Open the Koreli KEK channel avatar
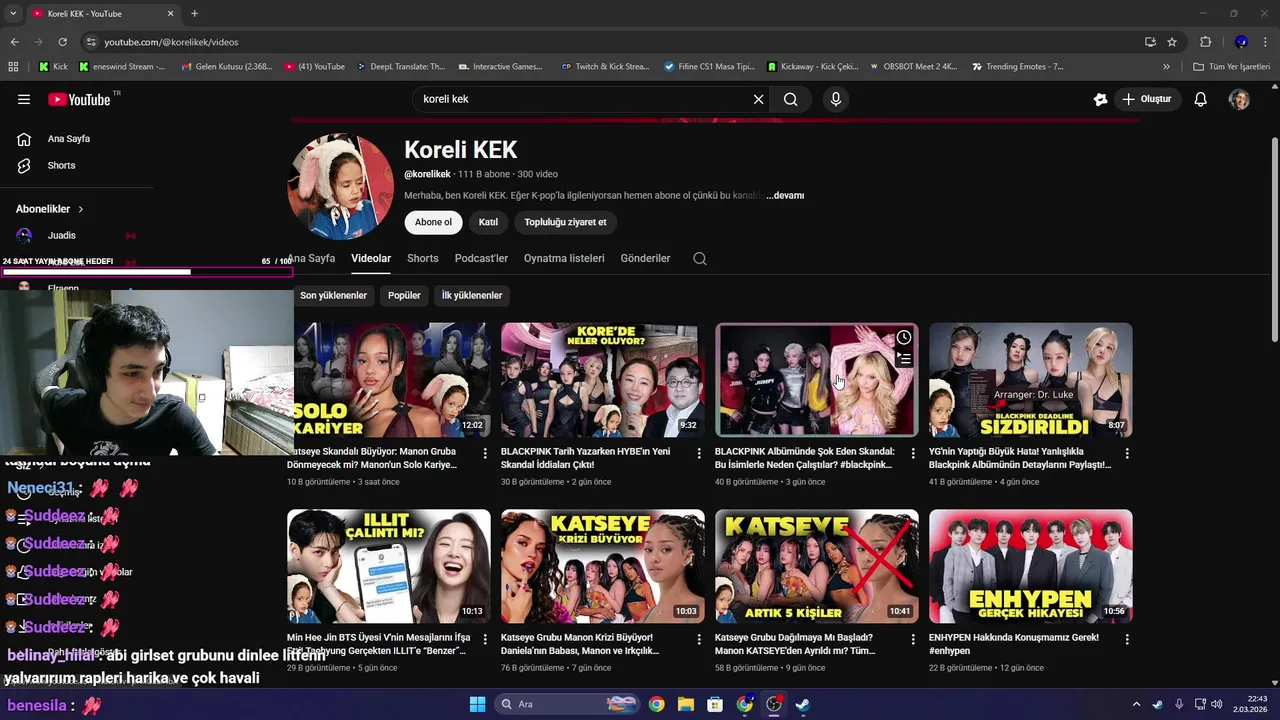The height and width of the screenshot is (720, 1280). (340, 187)
